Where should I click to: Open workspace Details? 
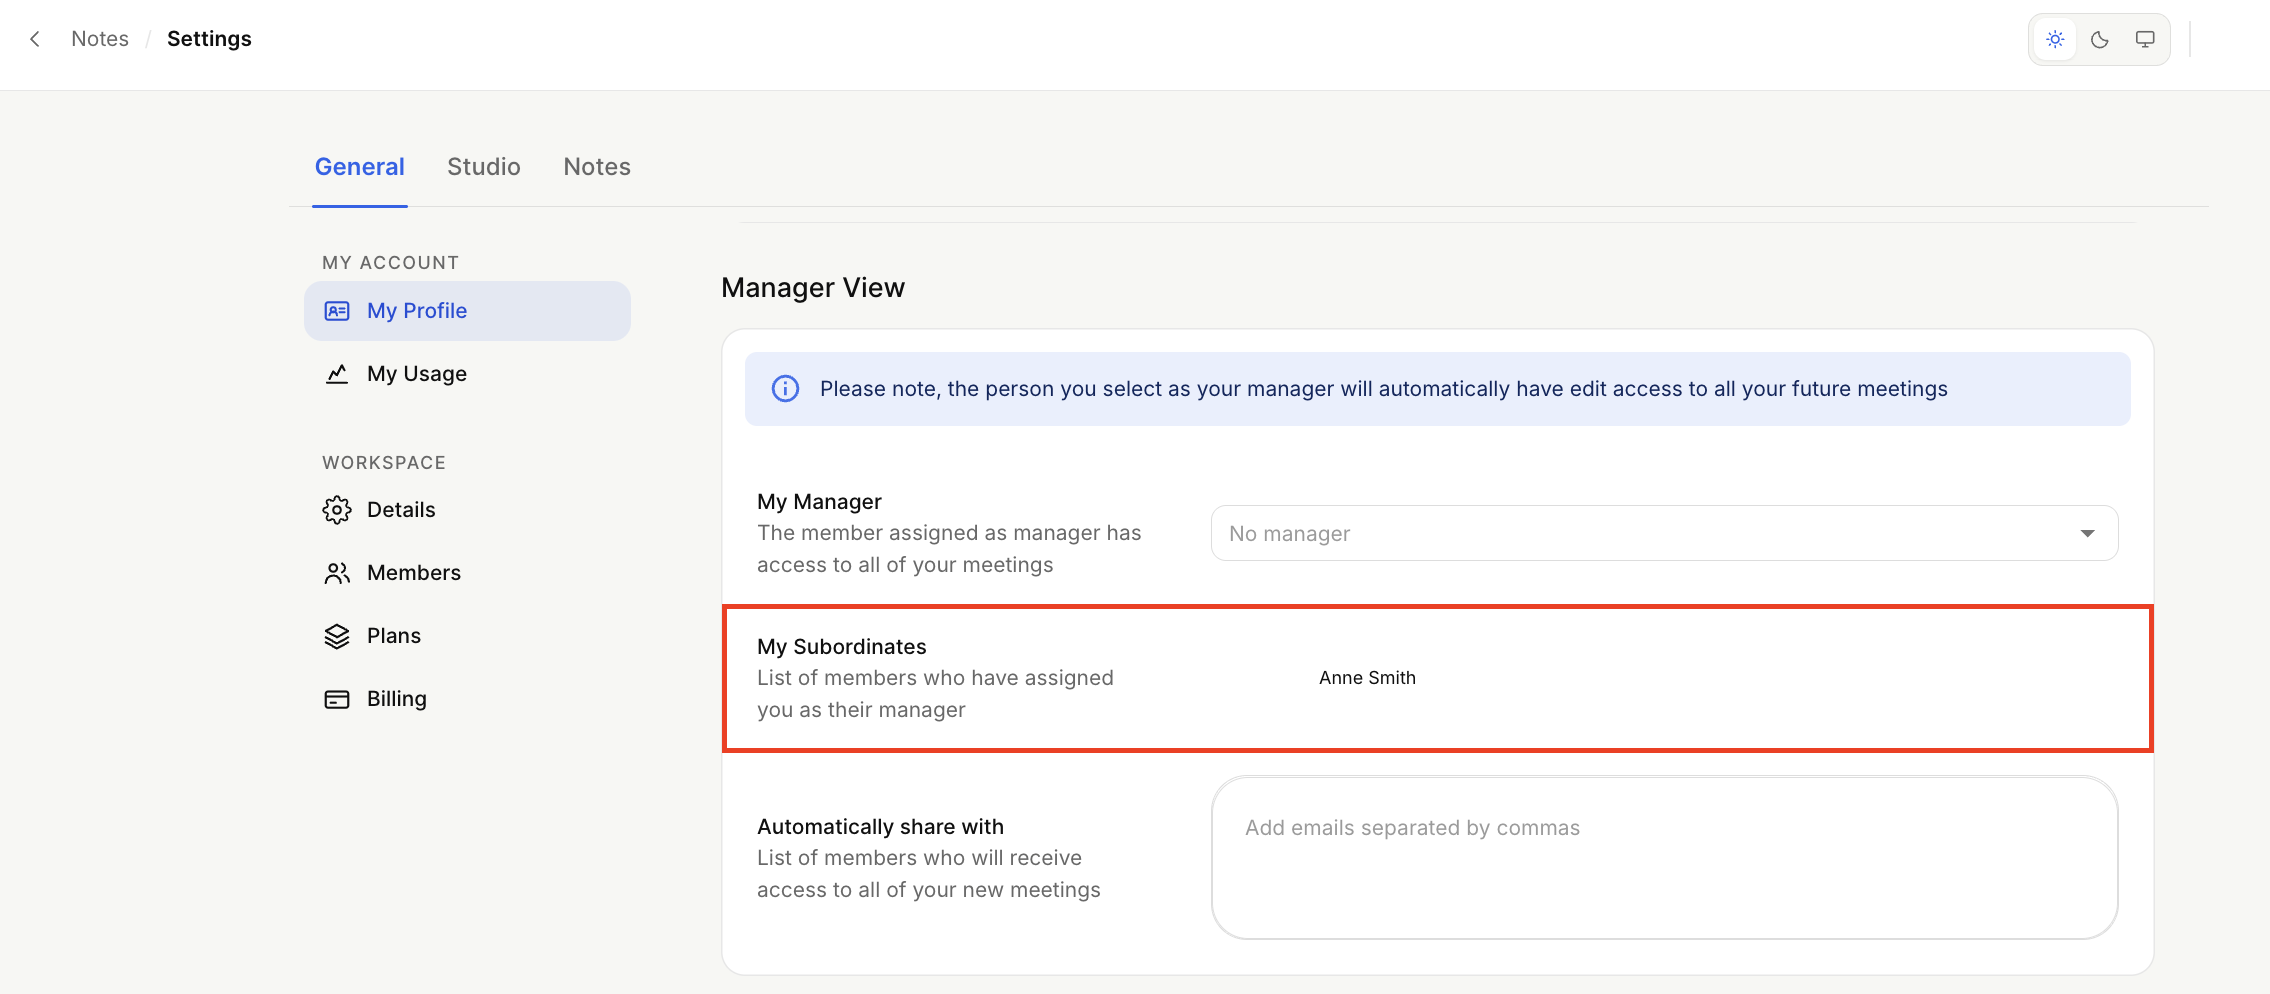pyautogui.click(x=467, y=510)
